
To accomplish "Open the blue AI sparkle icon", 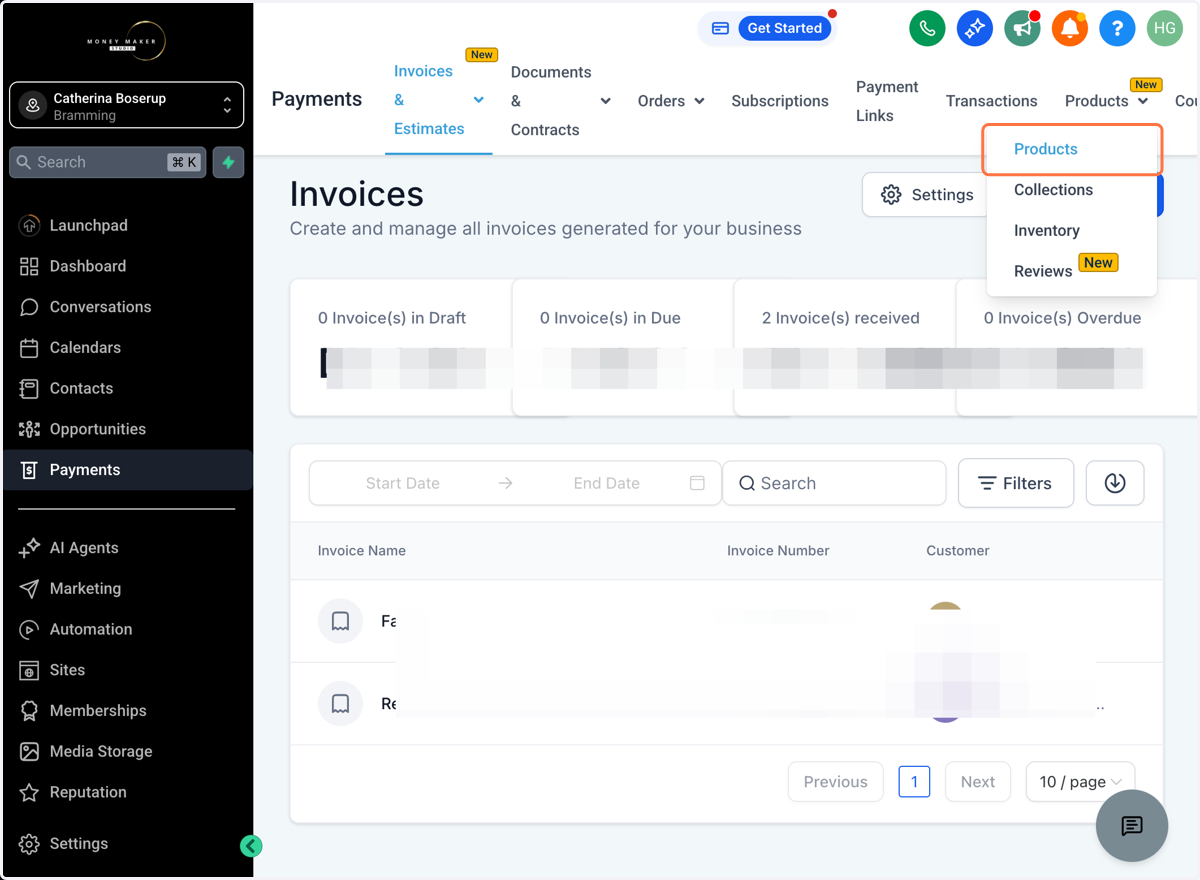I will (x=974, y=29).
